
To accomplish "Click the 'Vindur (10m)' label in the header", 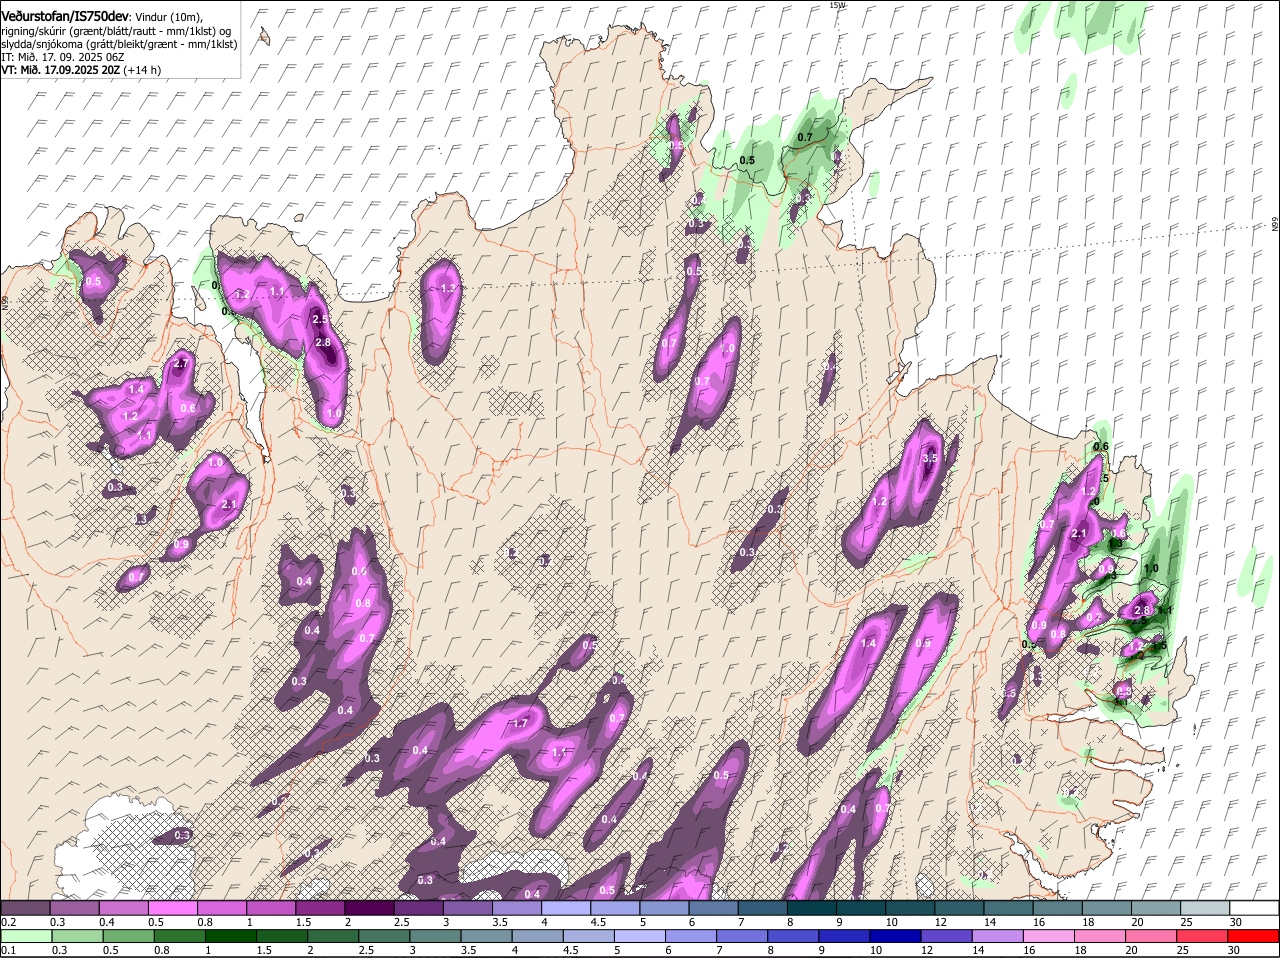I will coord(168,17).
